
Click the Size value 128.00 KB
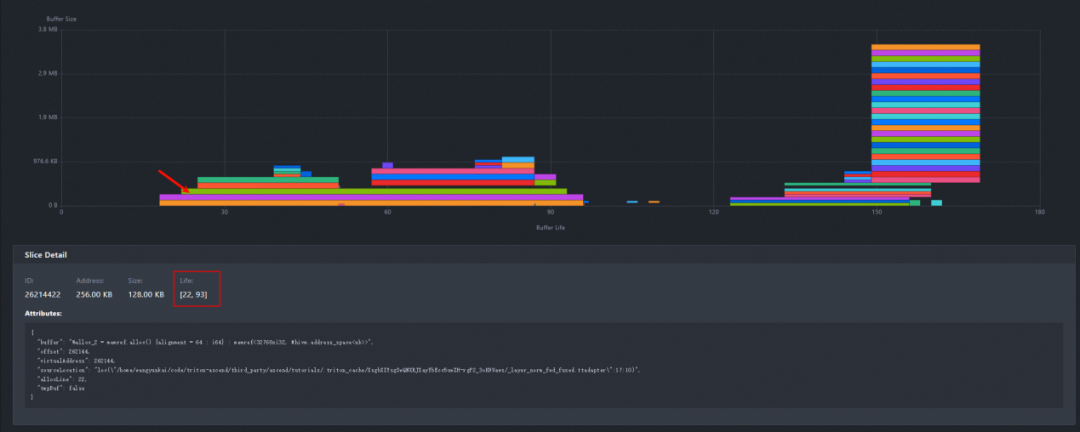point(146,294)
